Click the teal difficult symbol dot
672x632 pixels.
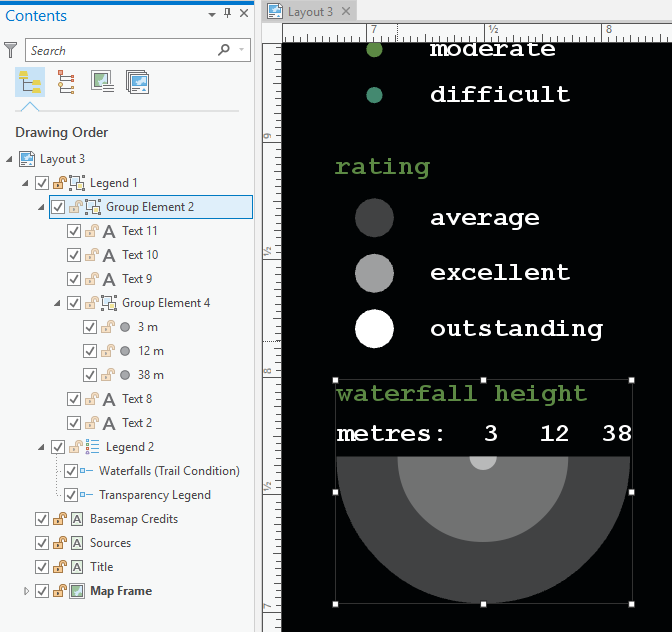[x=374, y=95]
